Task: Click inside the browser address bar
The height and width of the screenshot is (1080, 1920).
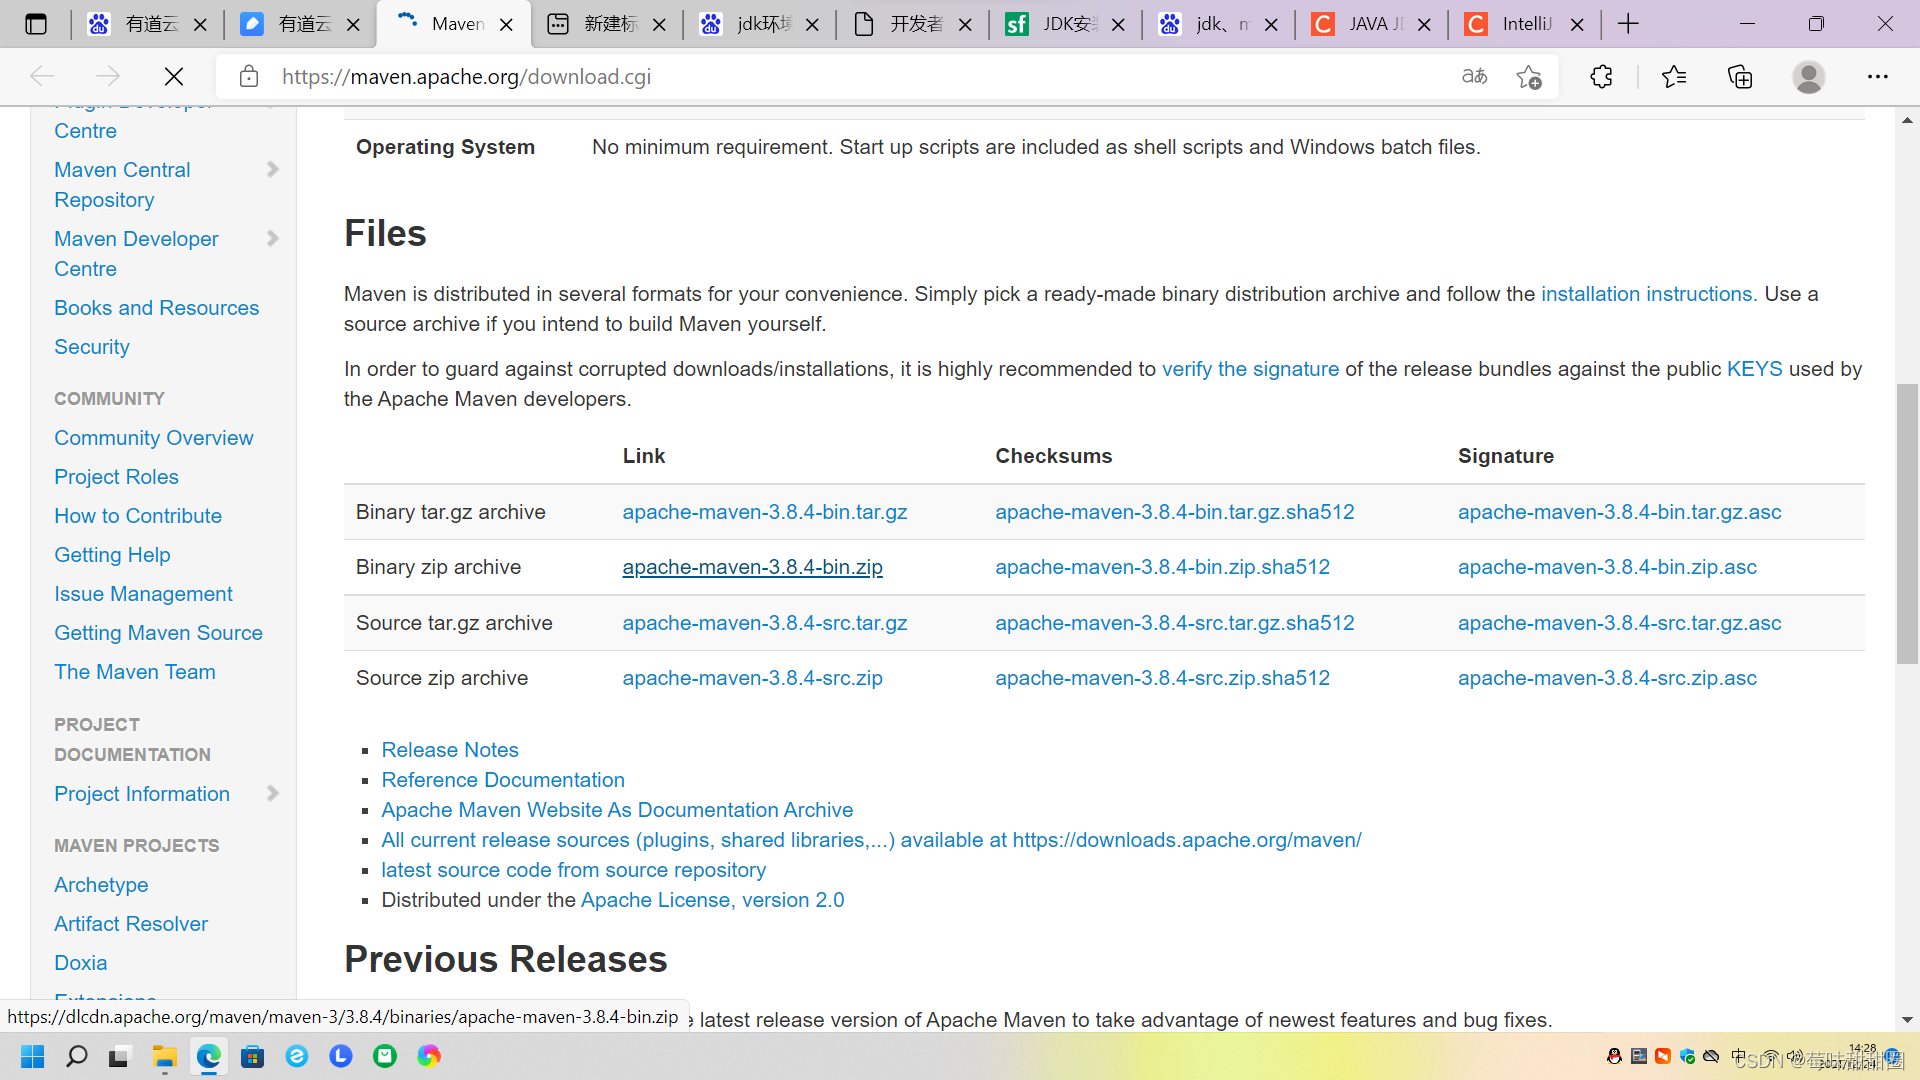Action: (x=800, y=76)
